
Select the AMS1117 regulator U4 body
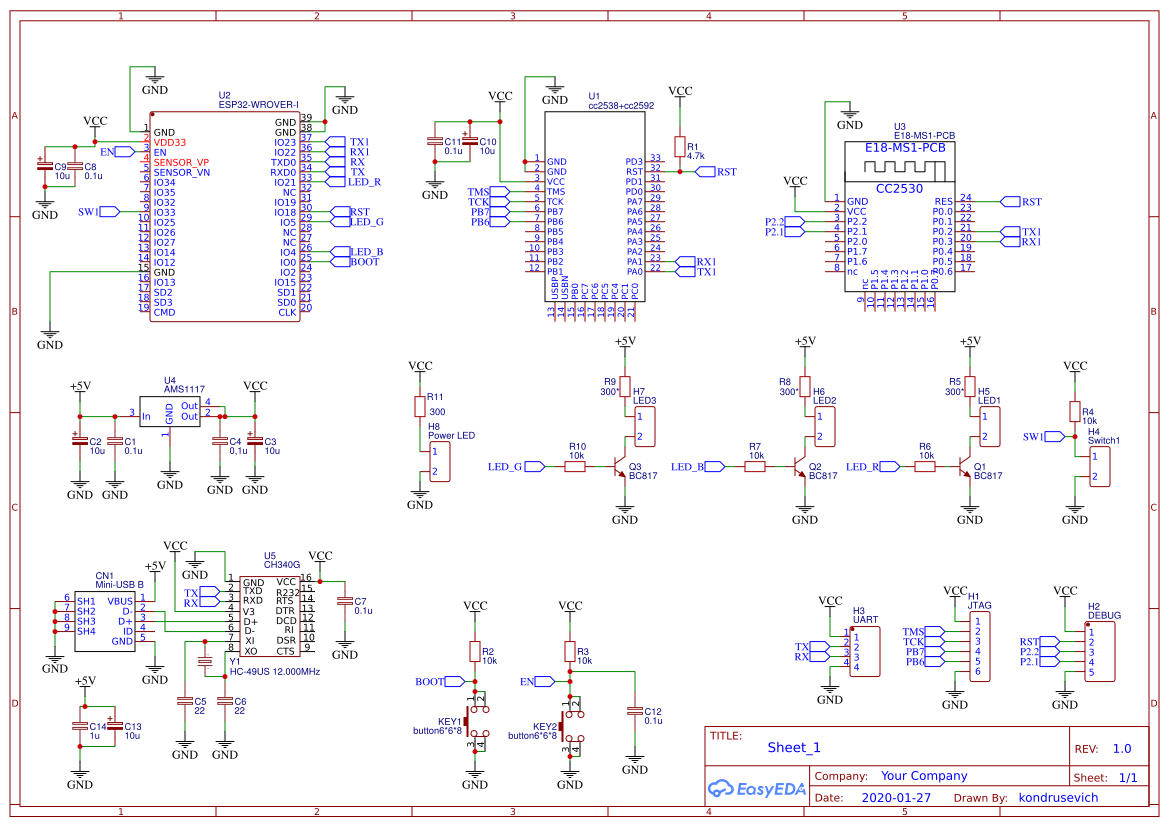click(x=170, y=414)
